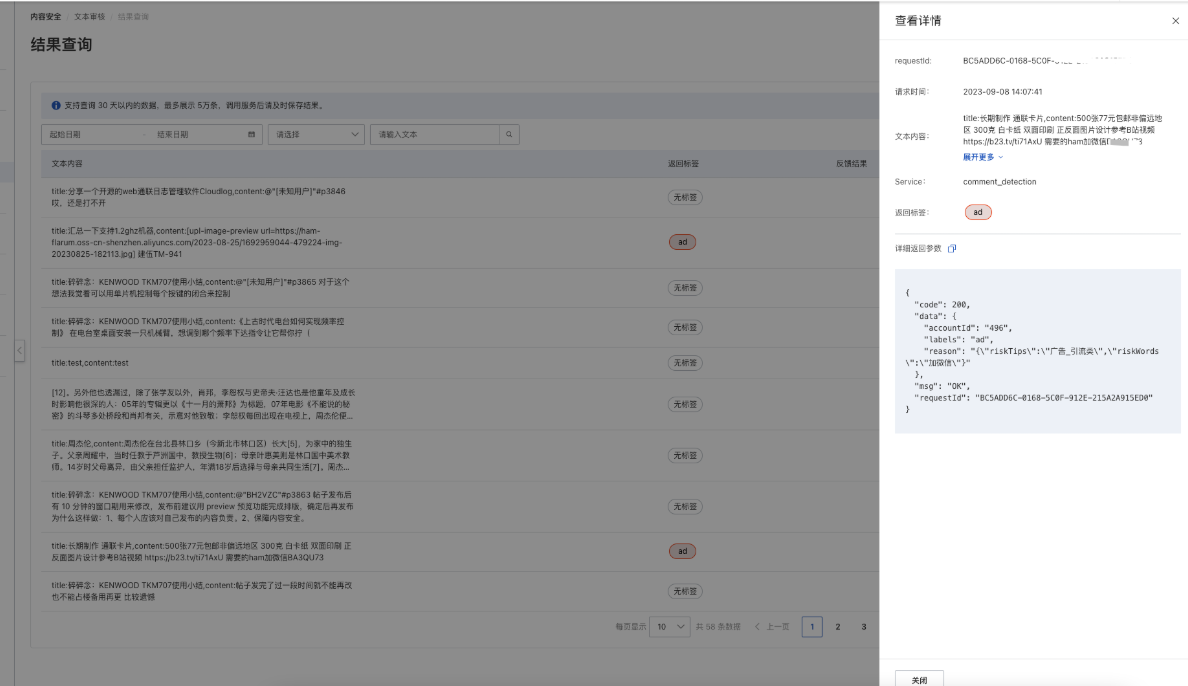Click the 上一页 previous page control
Image resolution: width=1188 pixels, height=686 pixels.
[x=772, y=627]
